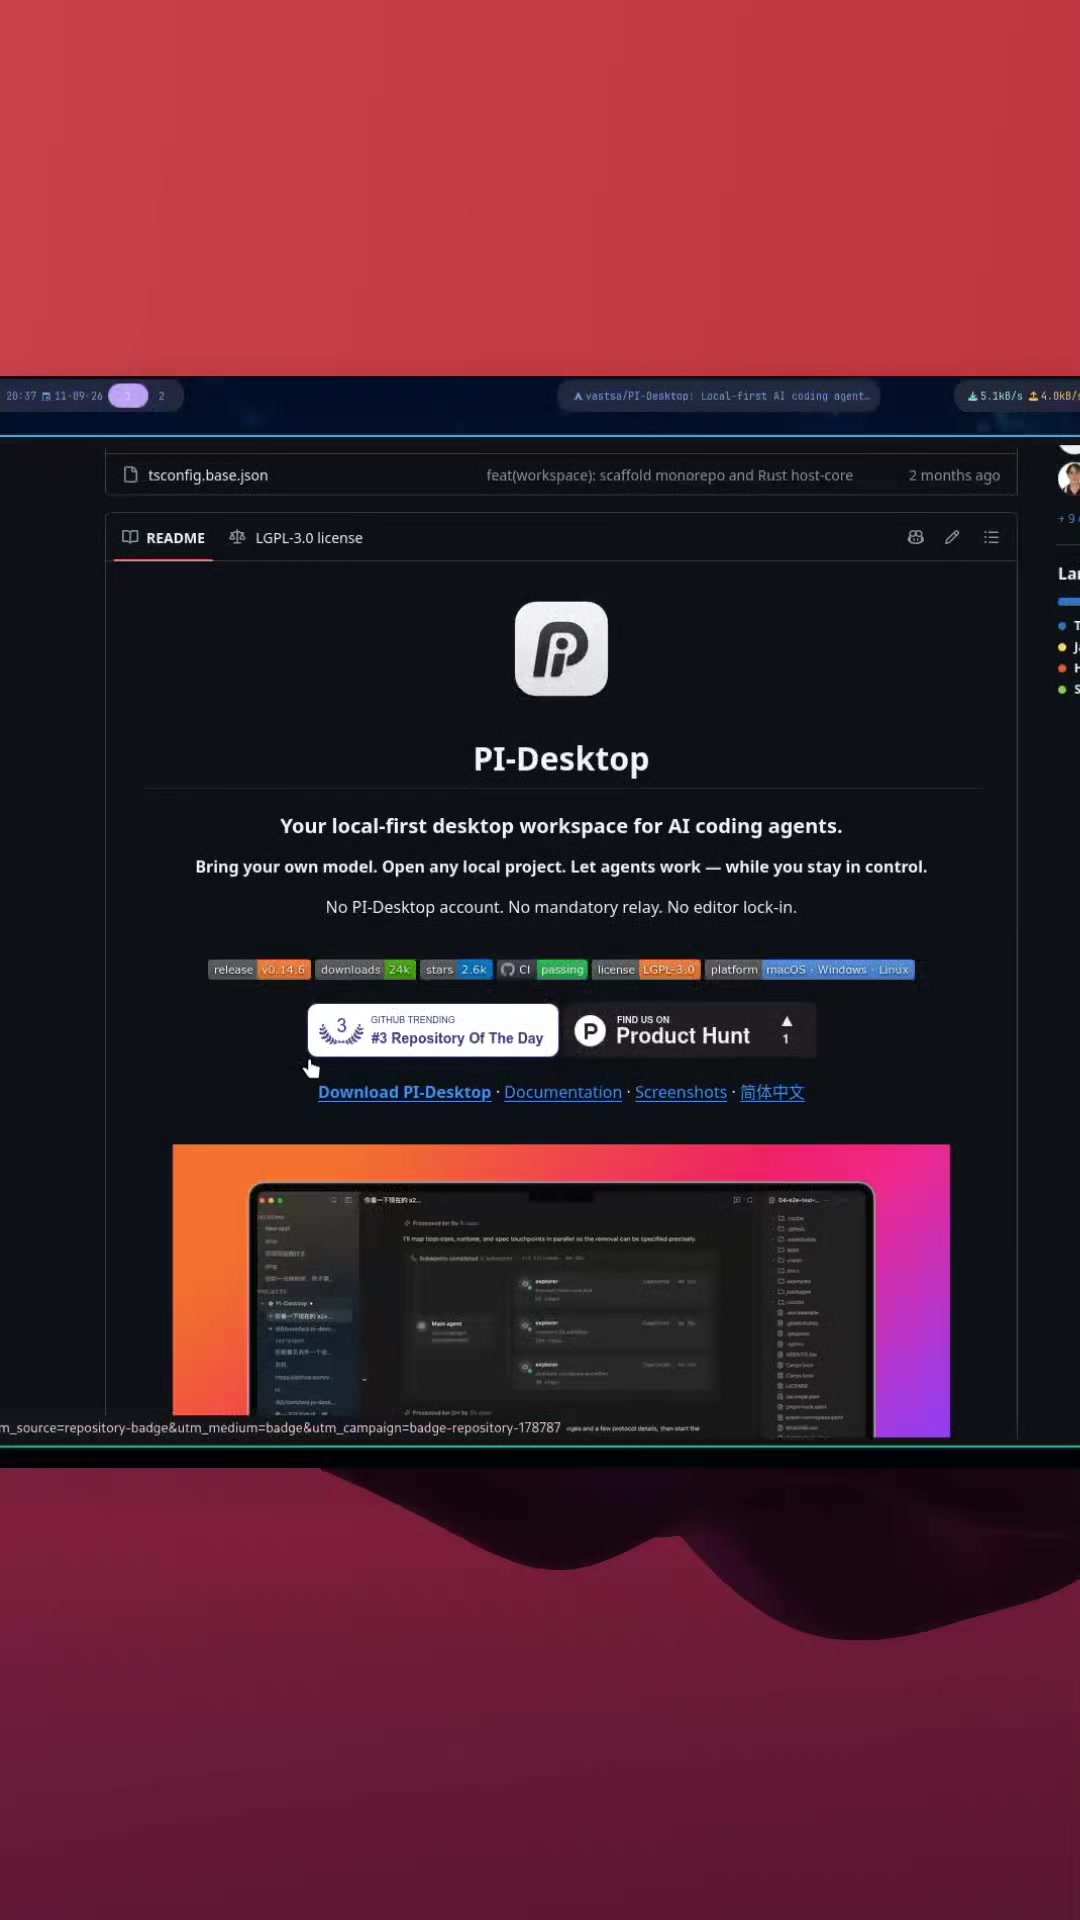Click the license LGPL-3.0 badge

646,969
